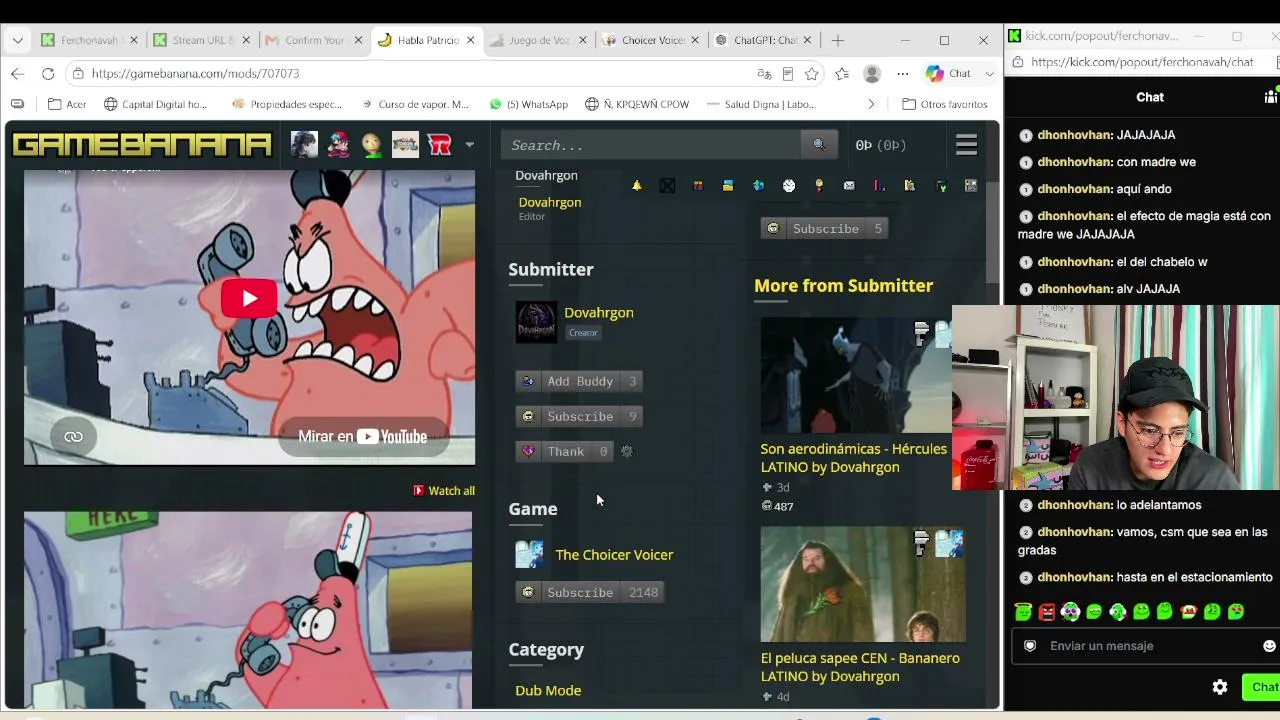Click the GameBanana logo

pyautogui.click(x=142, y=145)
